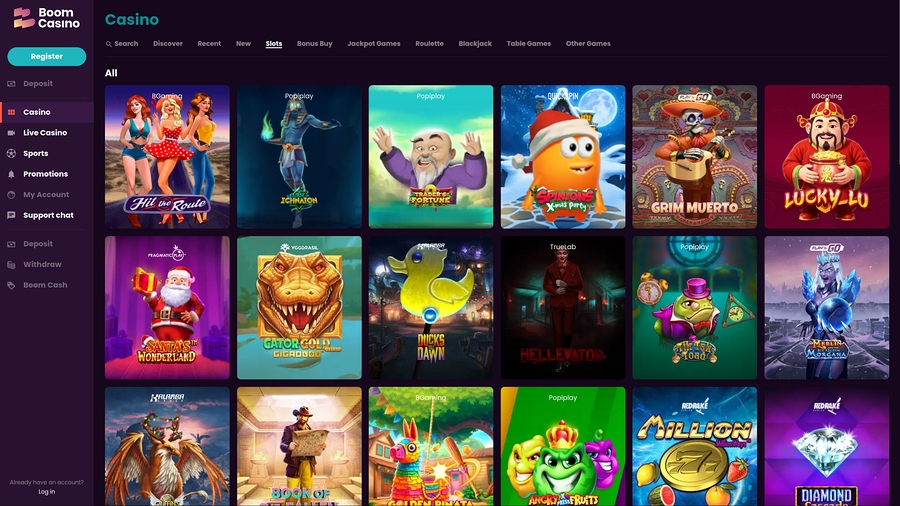Play the Gator Gold Gigablox slot
900x506 pixels.
[299, 308]
